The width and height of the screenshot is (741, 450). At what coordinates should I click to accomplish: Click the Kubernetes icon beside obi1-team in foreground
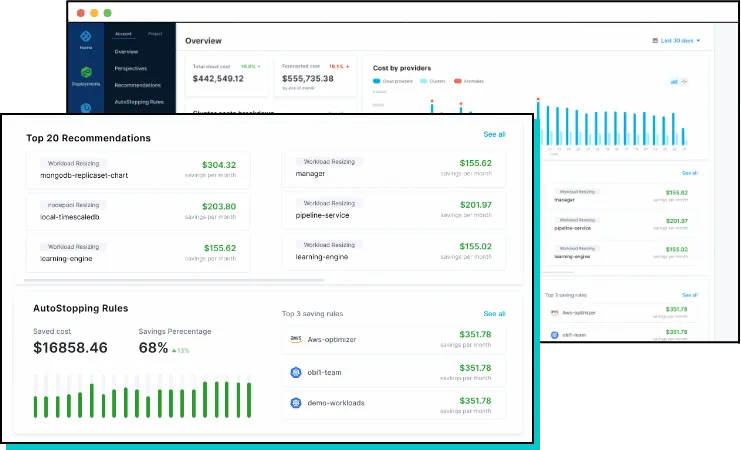tap(296, 372)
